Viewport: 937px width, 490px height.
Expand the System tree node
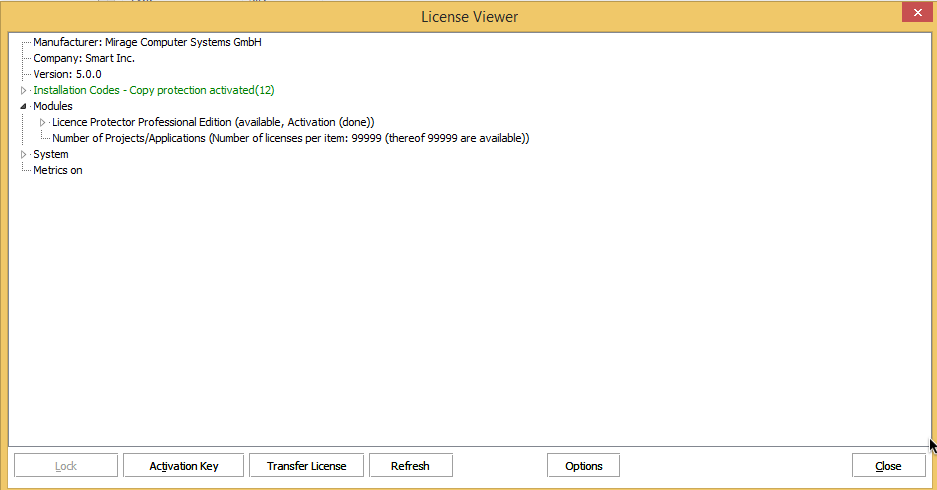[x=23, y=155]
